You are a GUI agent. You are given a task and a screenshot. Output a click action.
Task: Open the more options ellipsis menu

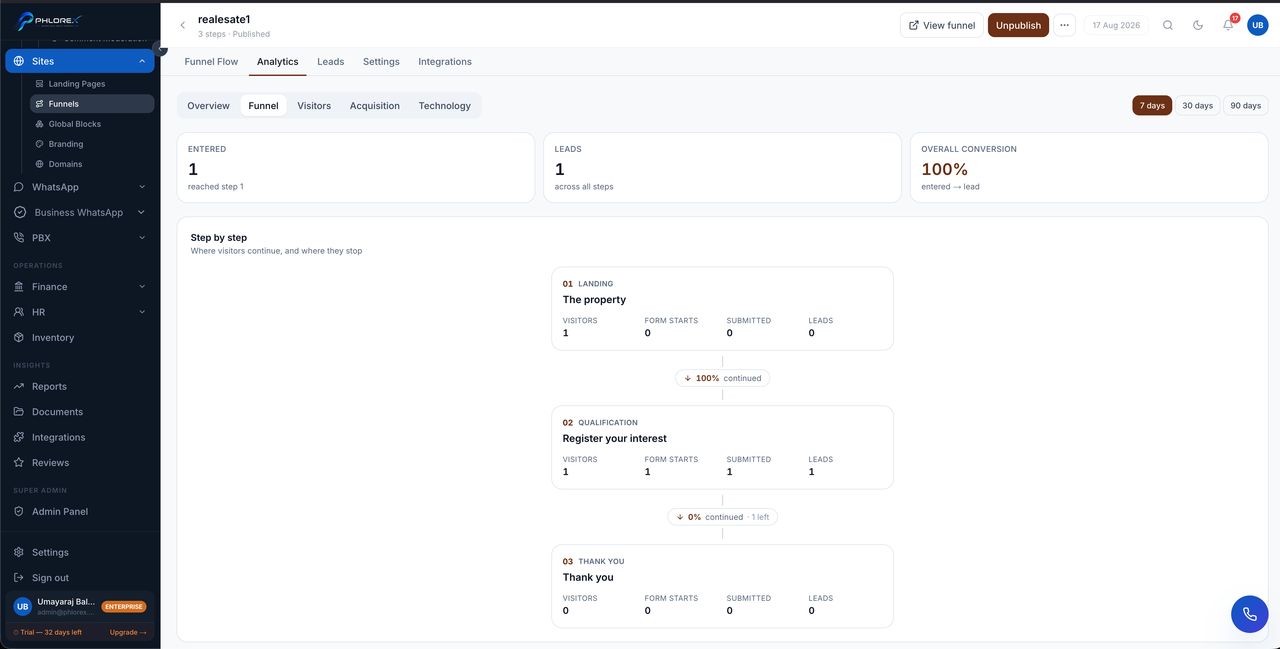[1064, 25]
